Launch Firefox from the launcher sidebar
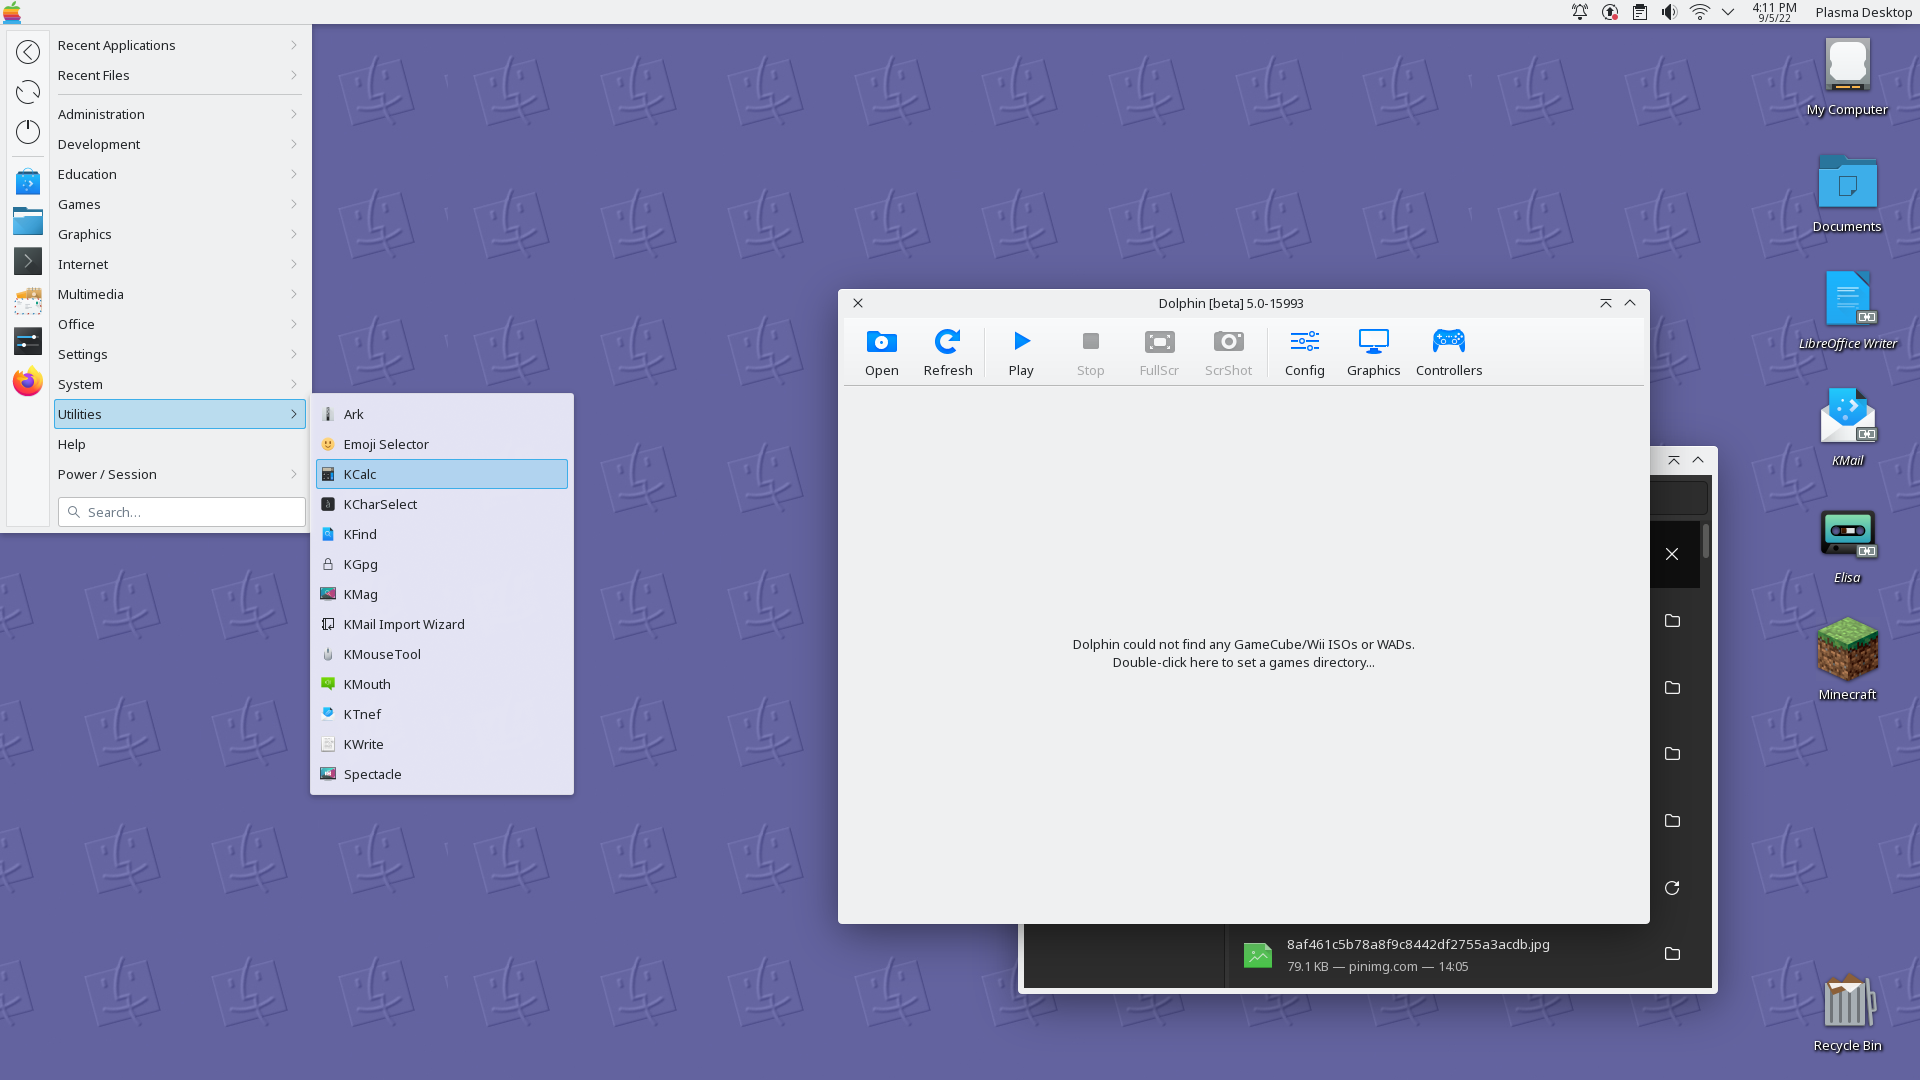 28,382
